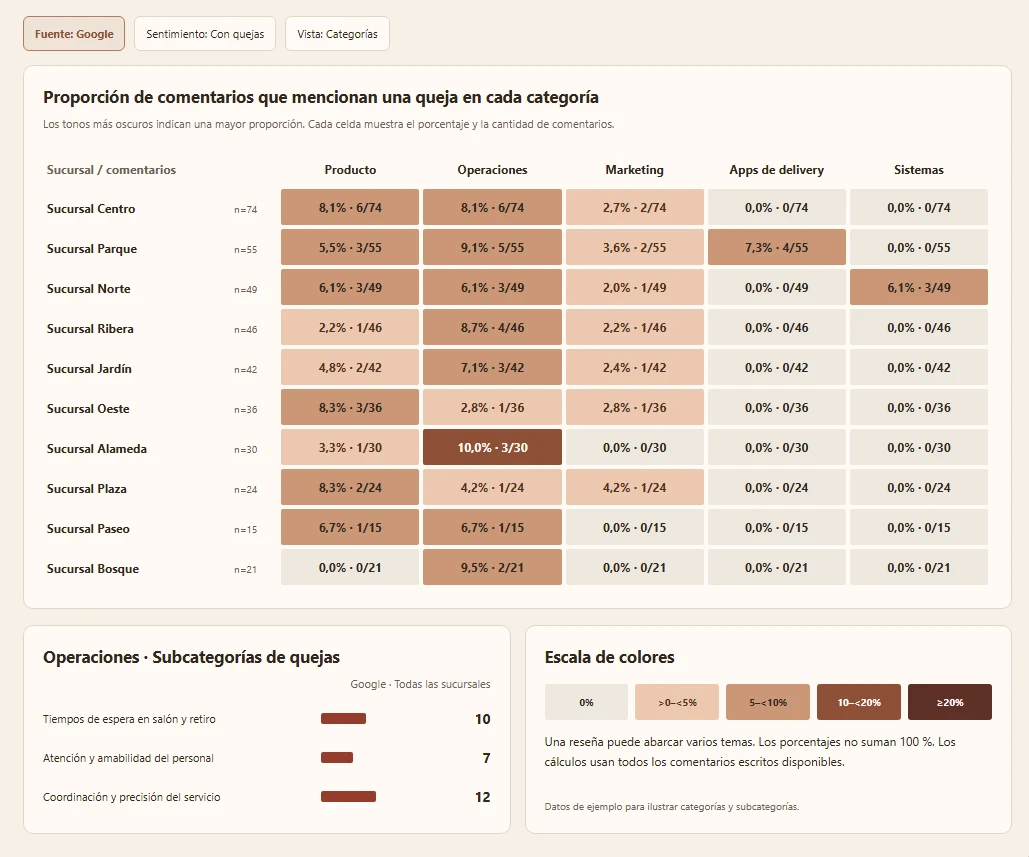Select the 0% legend swatch
The height and width of the screenshot is (857, 1029).
(586, 702)
